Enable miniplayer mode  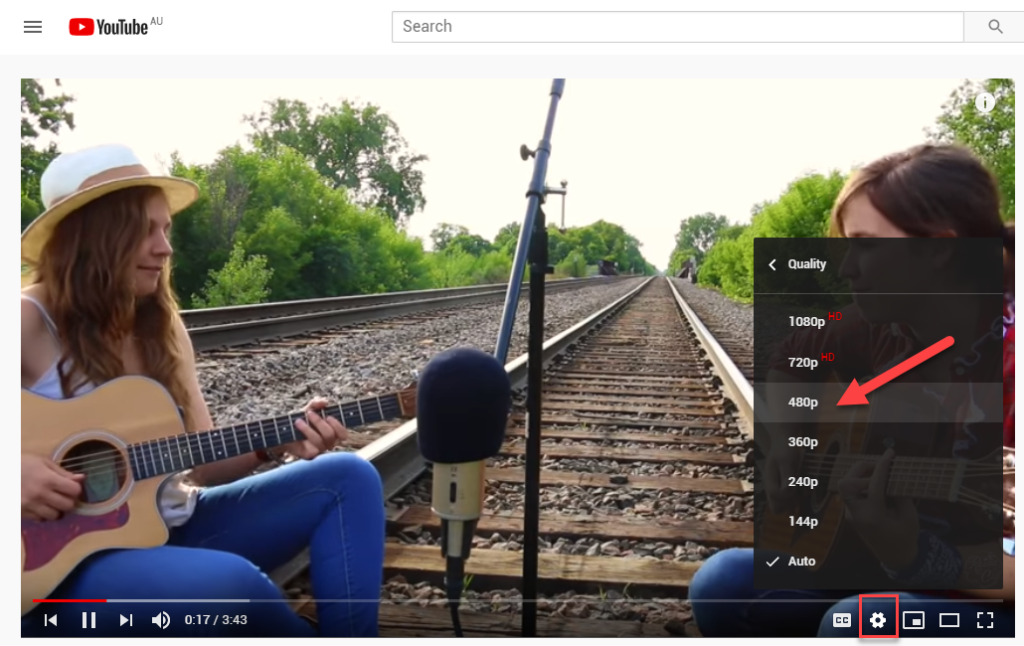tap(914, 620)
